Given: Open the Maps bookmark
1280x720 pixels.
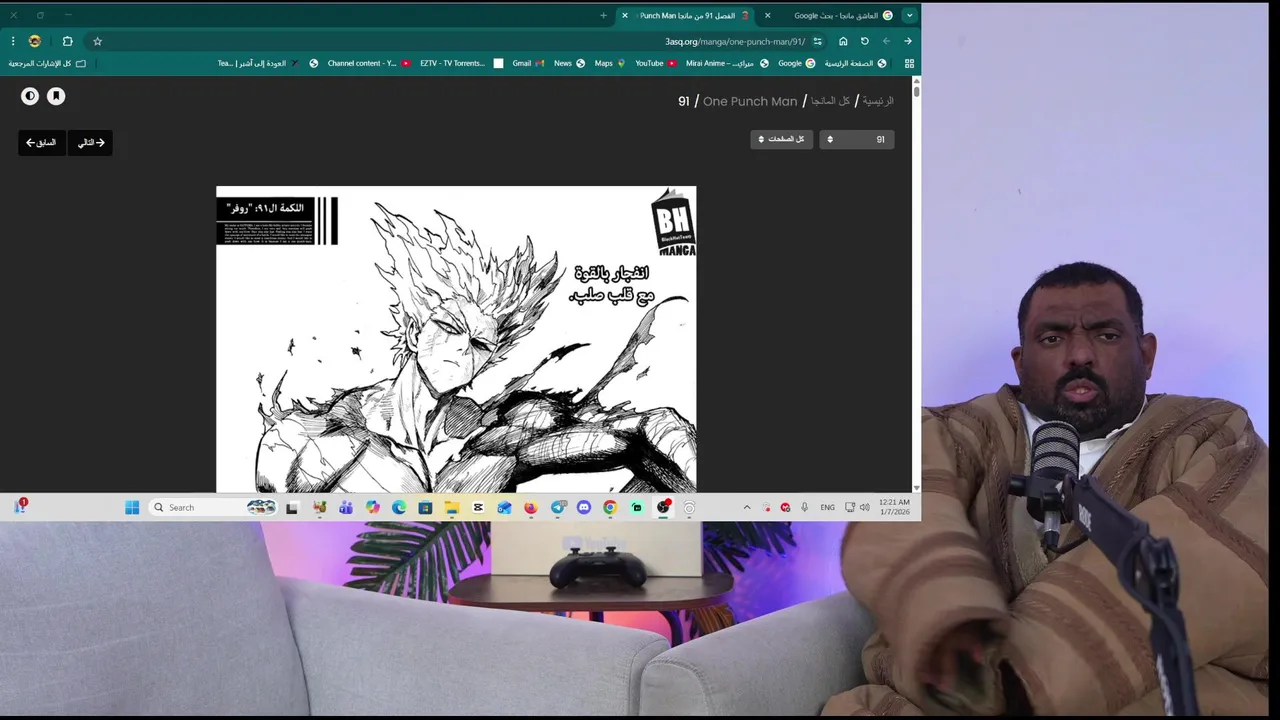Looking at the screenshot, I should [610, 63].
